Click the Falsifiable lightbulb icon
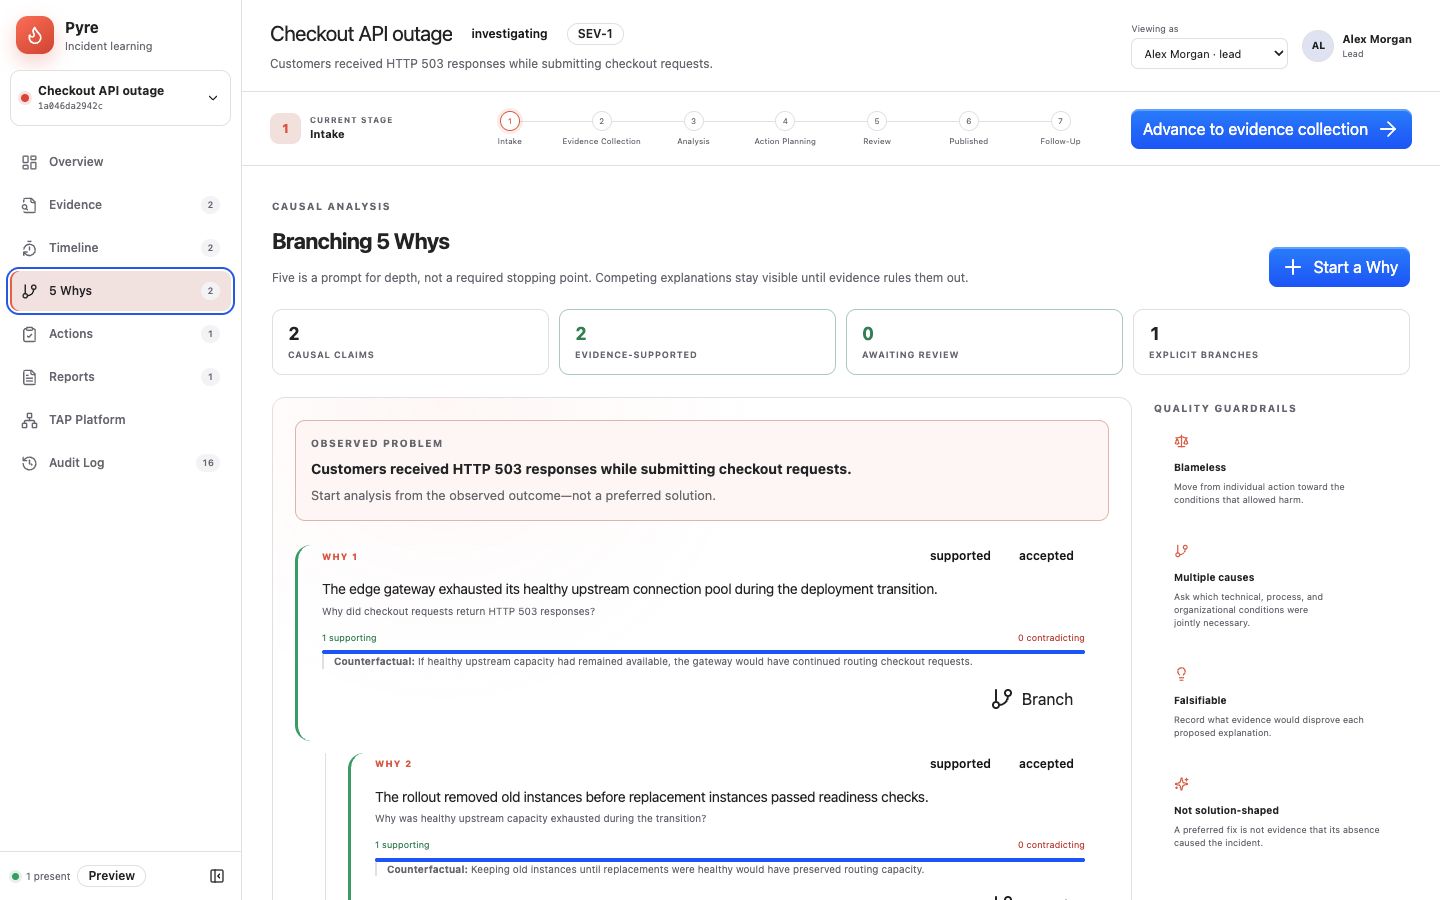The width and height of the screenshot is (1440, 900). click(1181, 674)
